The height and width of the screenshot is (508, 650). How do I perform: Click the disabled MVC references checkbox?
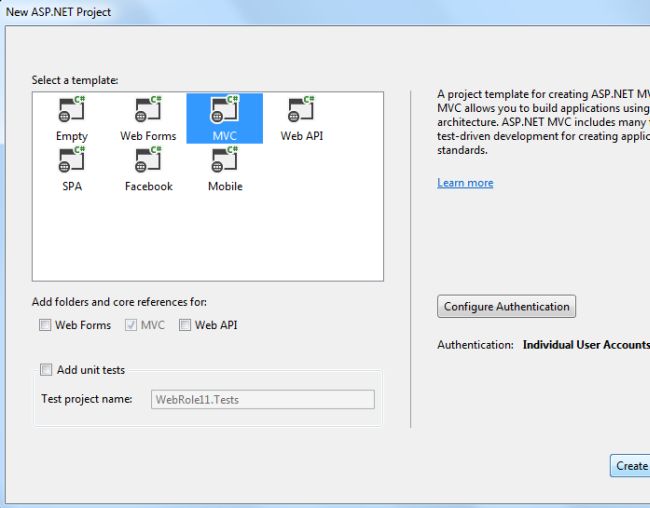tap(131, 325)
